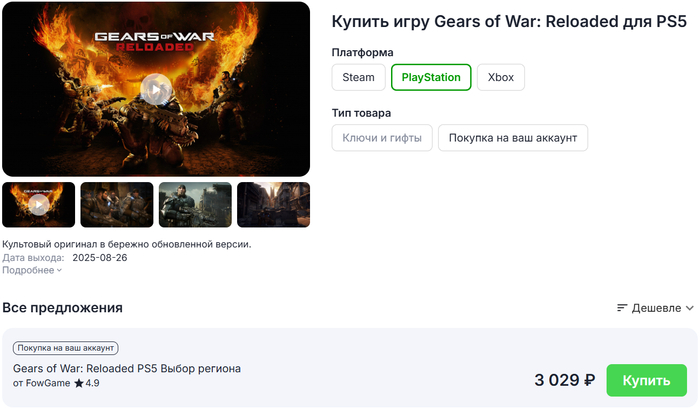Select the Steam platform option

[358, 77]
